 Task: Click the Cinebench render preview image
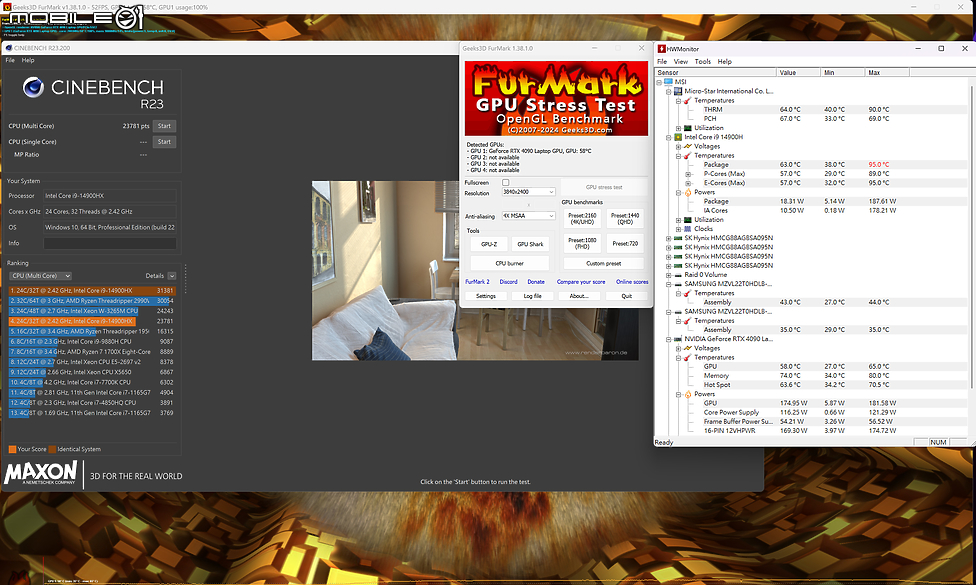point(474,271)
